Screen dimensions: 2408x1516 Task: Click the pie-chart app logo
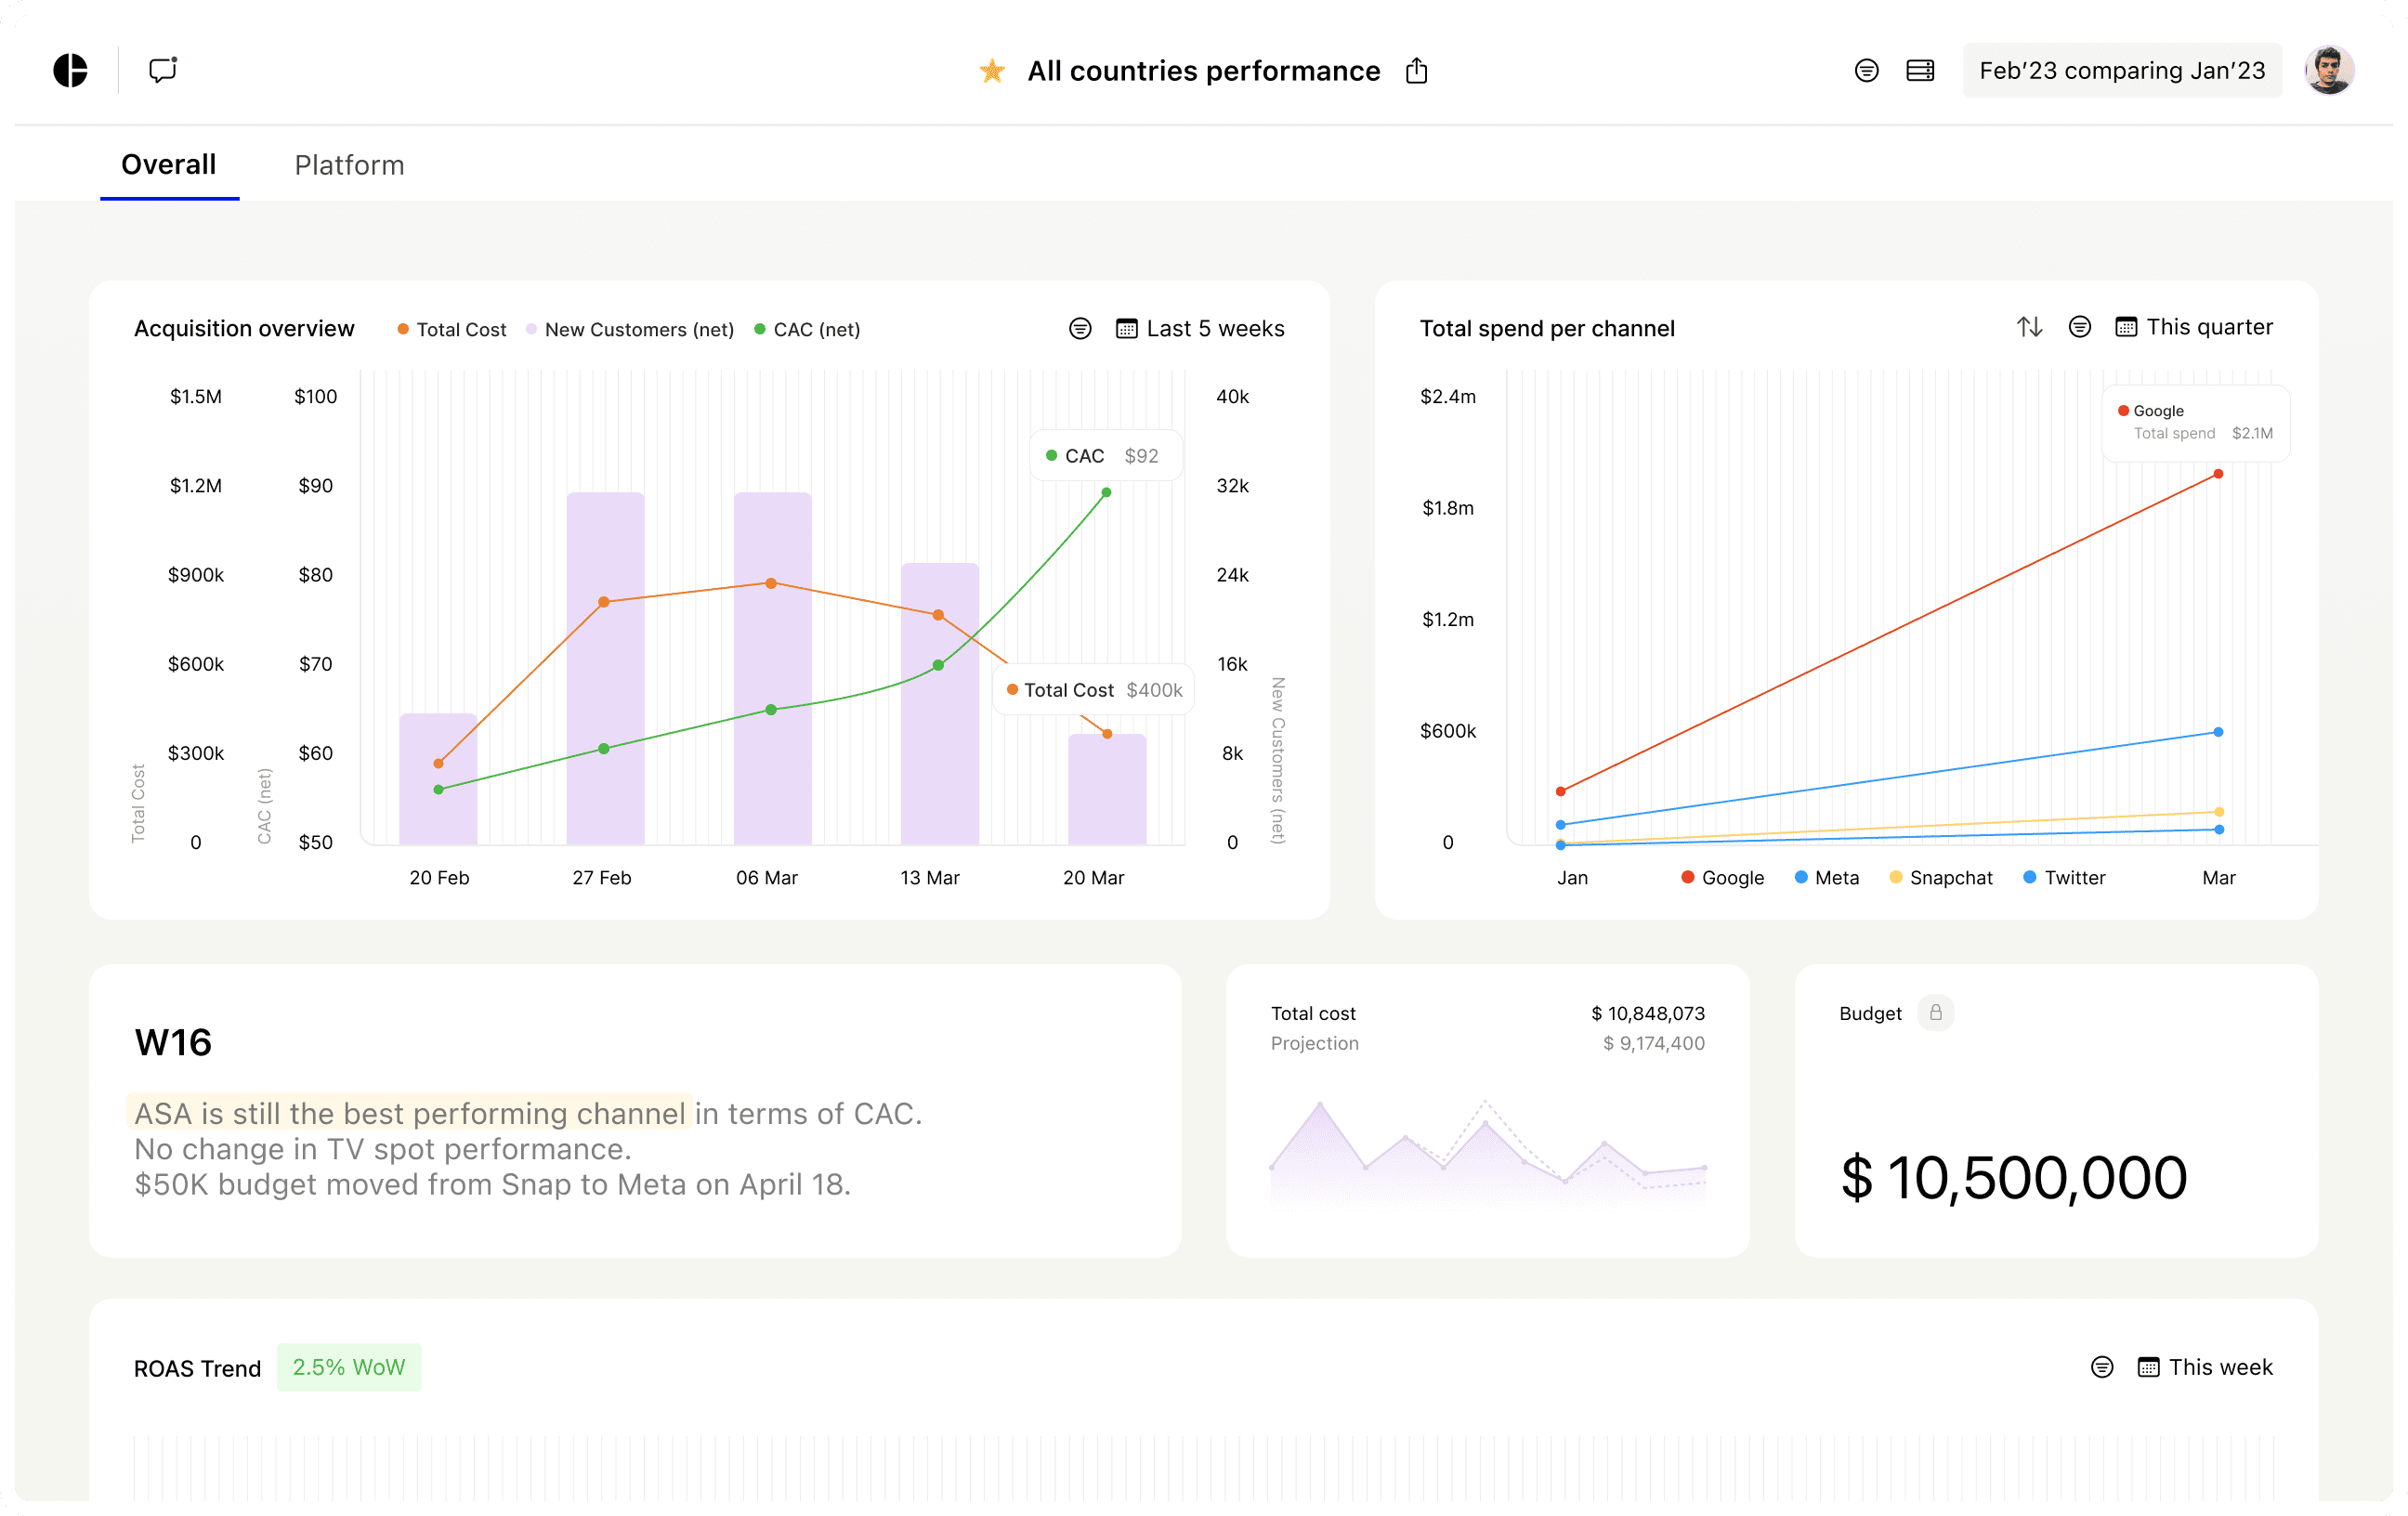pyautogui.click(x=70, y=71)
